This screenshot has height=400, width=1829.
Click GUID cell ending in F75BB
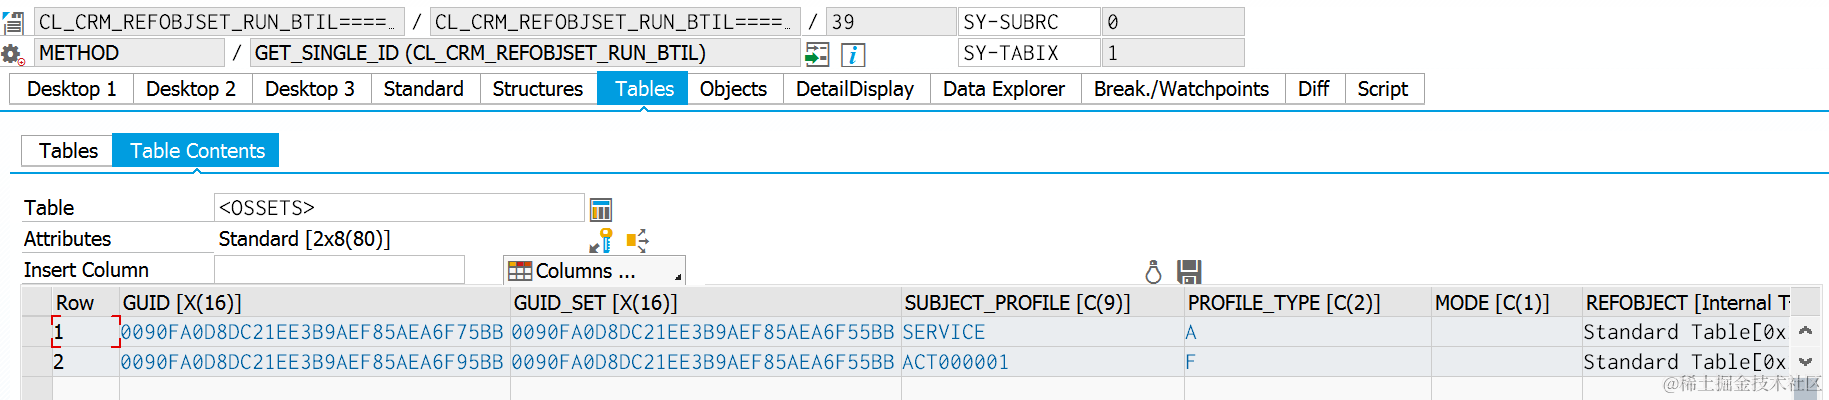click(x=314, y=332)
